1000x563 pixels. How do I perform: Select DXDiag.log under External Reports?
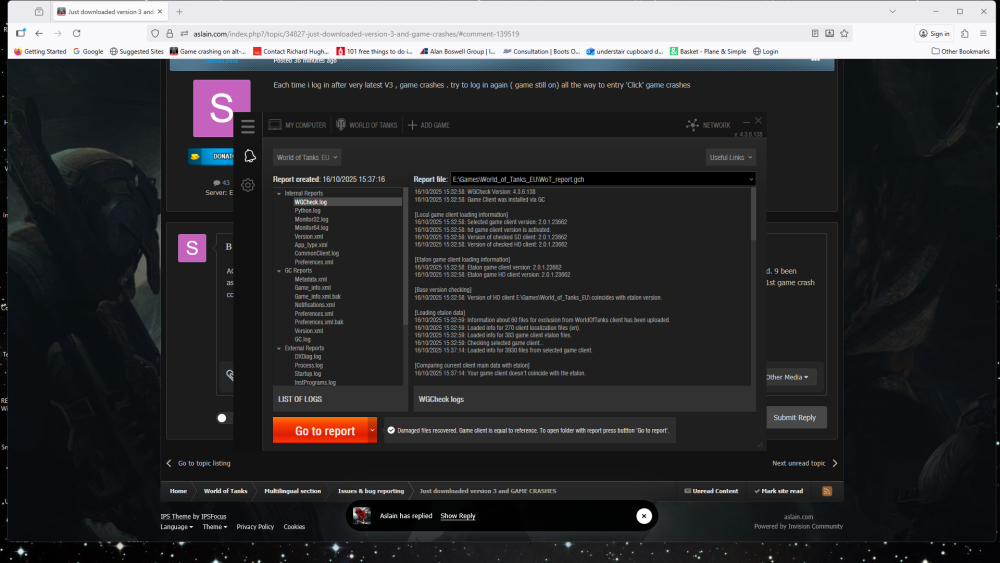(x=307, y=356)
